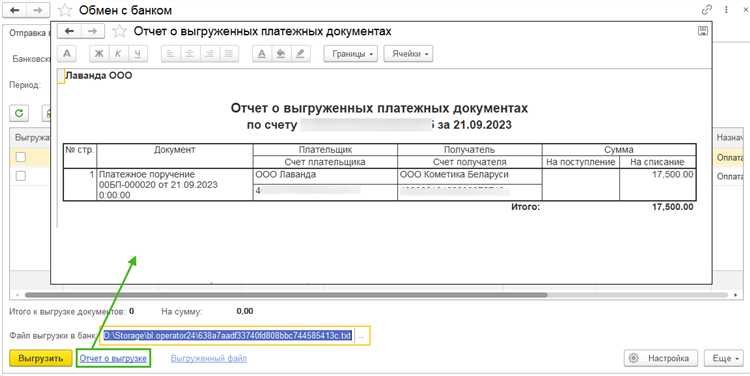
Task: Go forward in Обмен с банком window
Action: tap(38, 10)
